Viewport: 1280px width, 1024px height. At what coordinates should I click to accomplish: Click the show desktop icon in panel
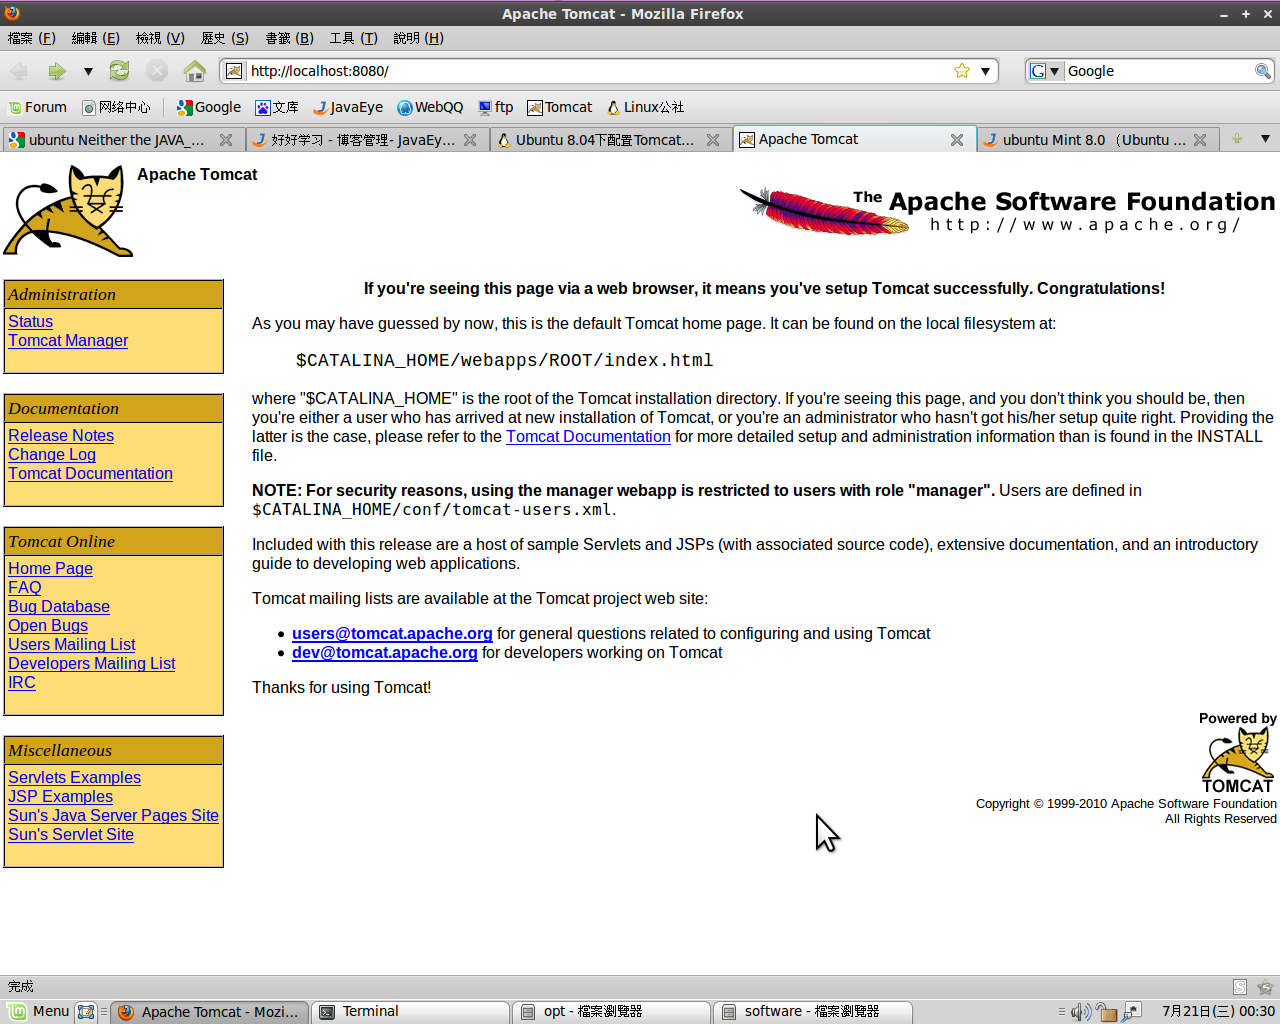(86, 1012)
